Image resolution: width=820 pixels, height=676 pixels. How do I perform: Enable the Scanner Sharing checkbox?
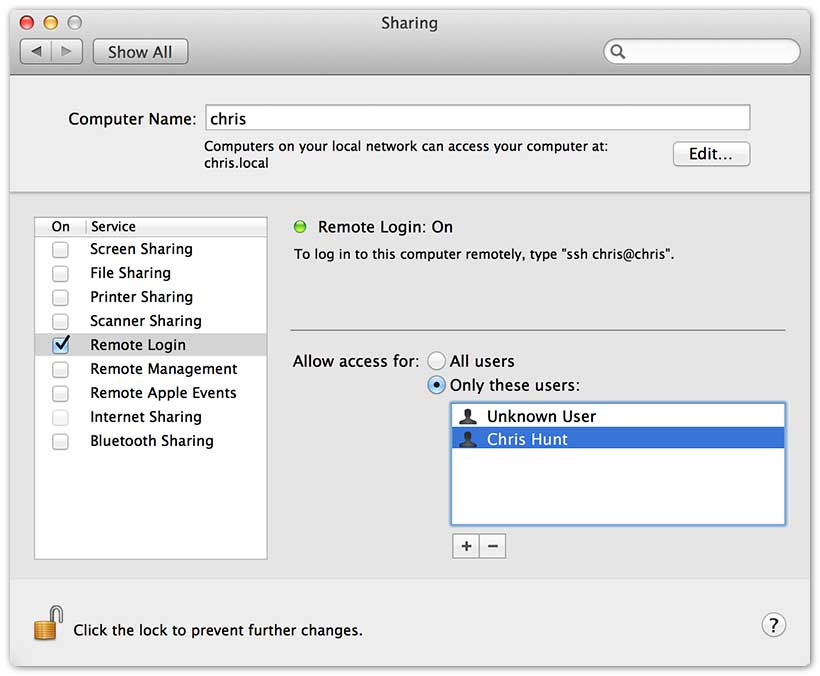60,321
